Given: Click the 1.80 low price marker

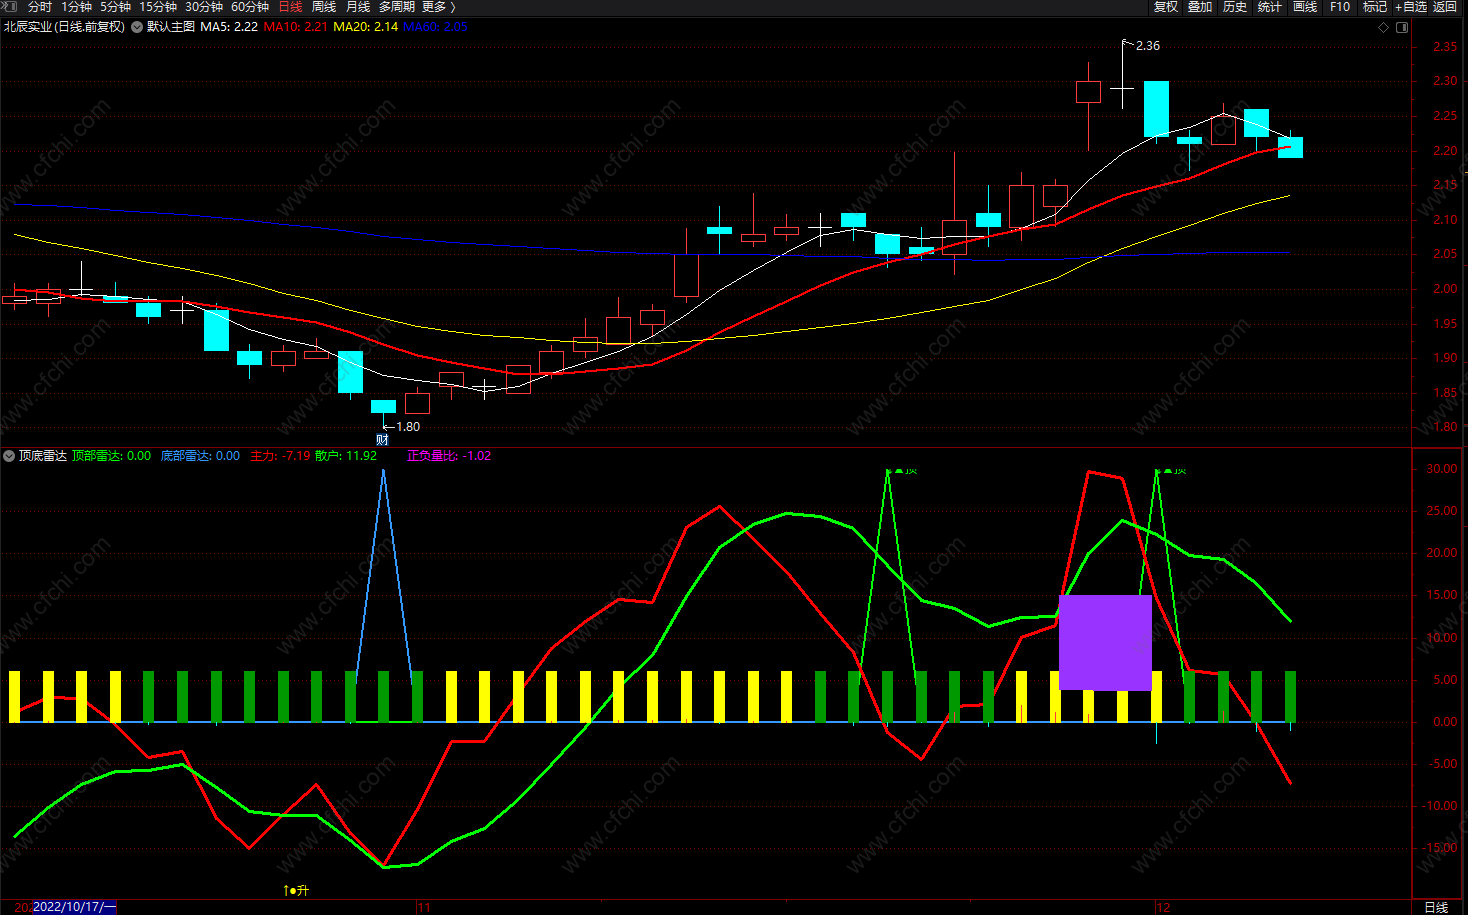Looking at the screenshot, I should (408, 427).
